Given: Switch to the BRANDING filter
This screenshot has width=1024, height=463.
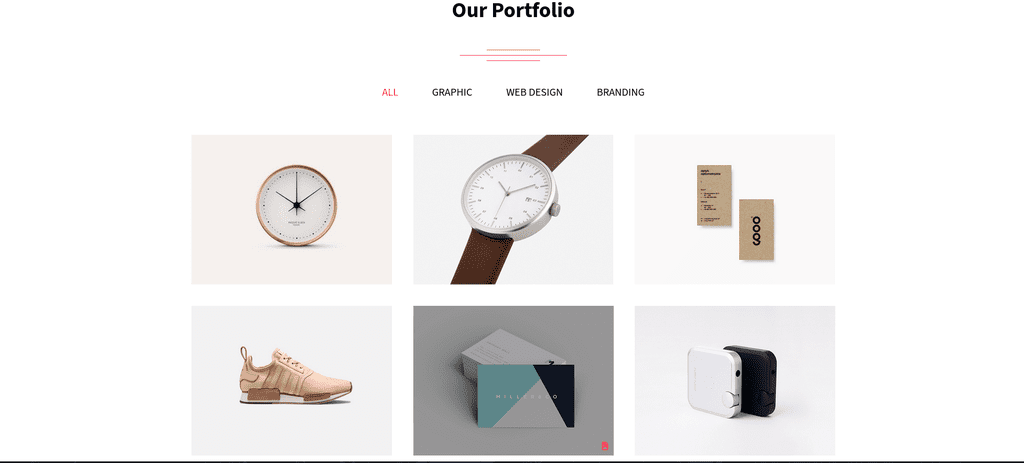Looking at the screenshot, I should [620, 93].
